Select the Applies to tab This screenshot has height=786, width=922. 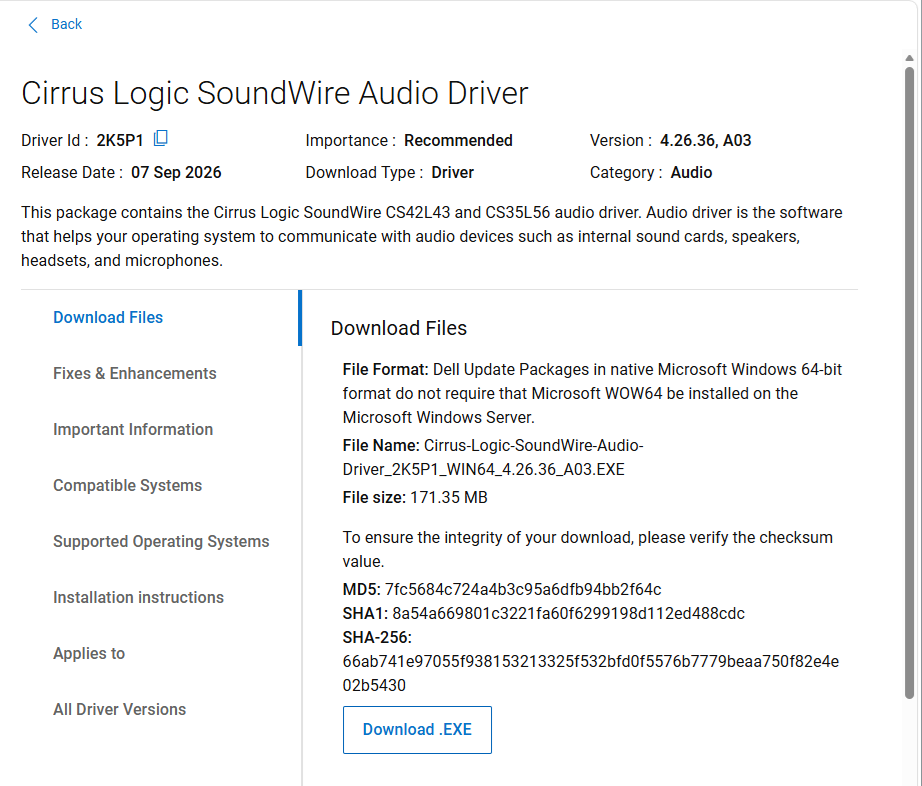[x=89, y=653]
